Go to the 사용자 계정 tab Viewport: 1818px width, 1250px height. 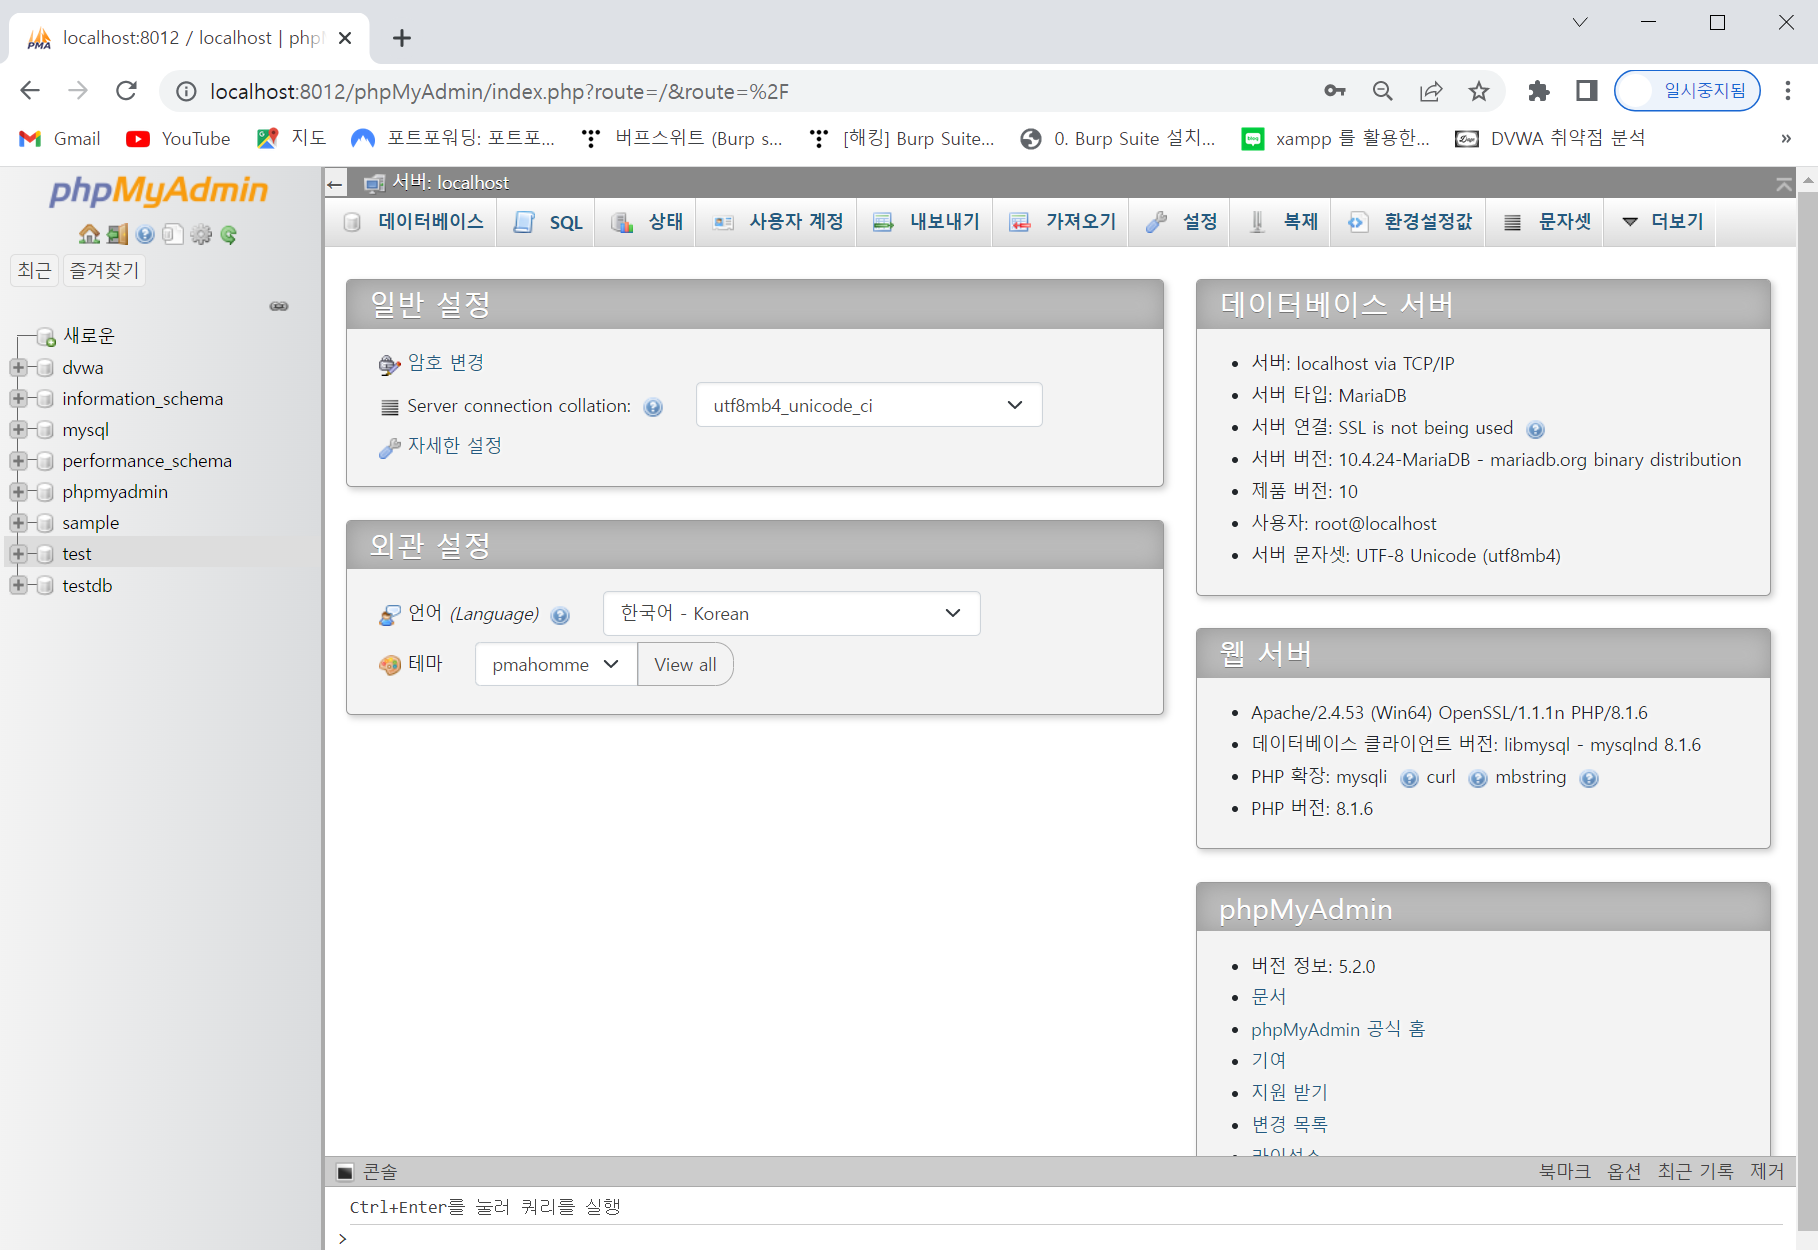tap(778, 222)
